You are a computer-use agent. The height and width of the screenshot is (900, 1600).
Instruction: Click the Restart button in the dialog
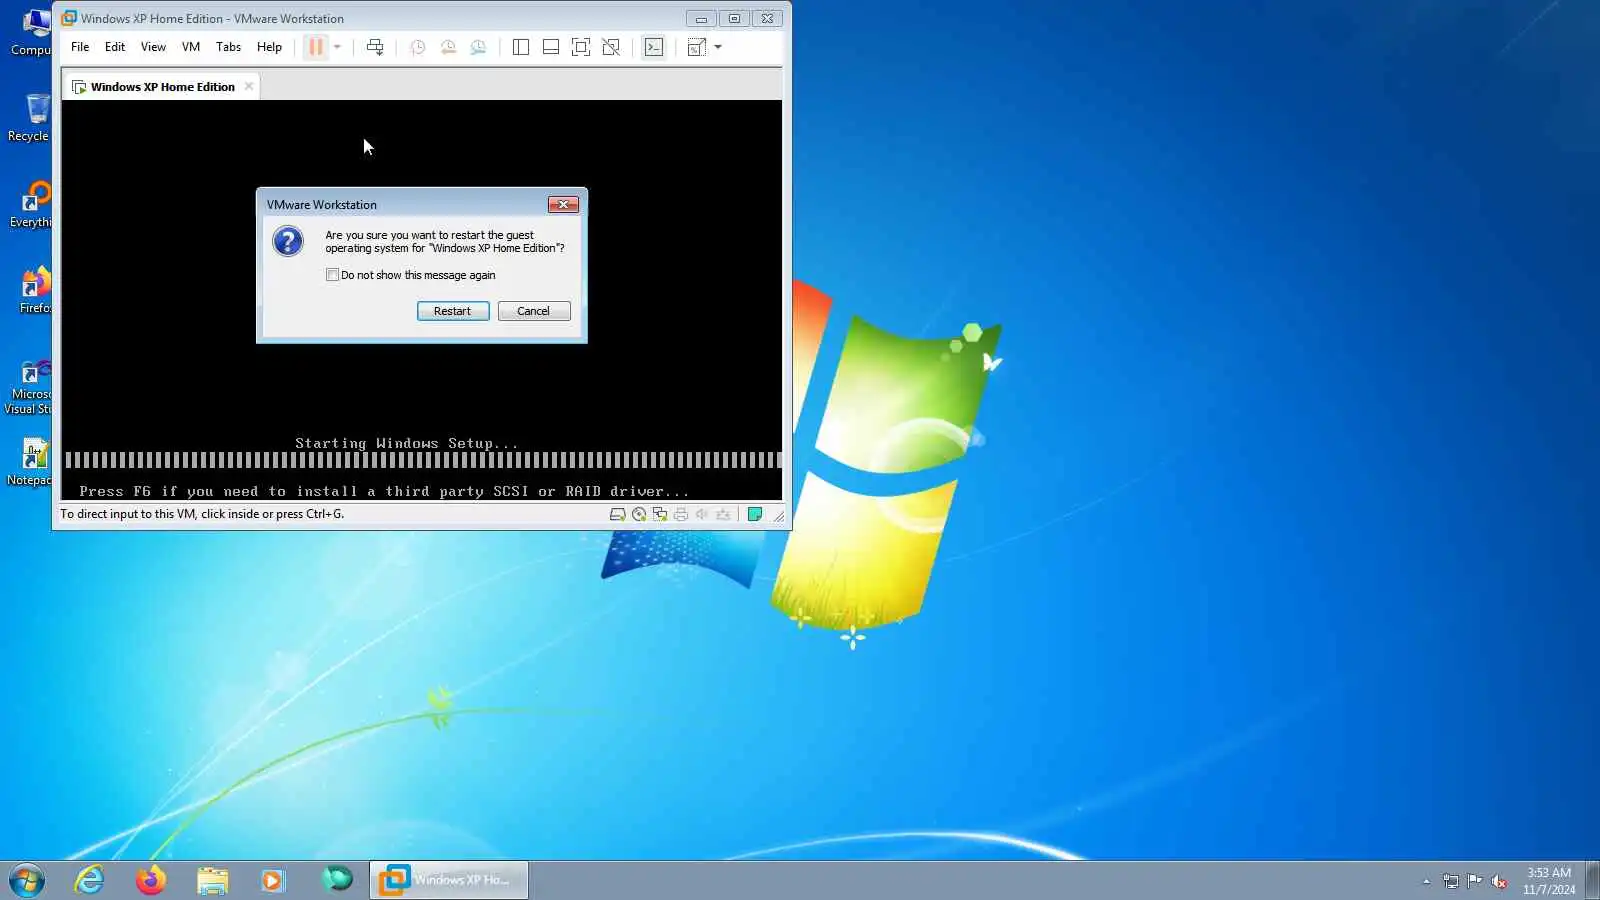click(x=453, y=311)
